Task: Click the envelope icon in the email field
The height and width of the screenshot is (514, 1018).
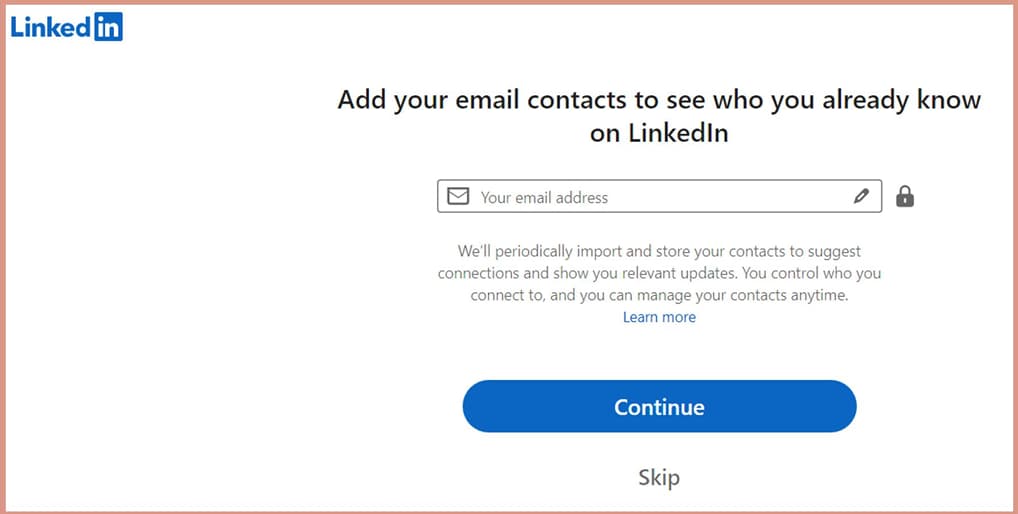Action: pyautogui.click(x=458, y=196)
